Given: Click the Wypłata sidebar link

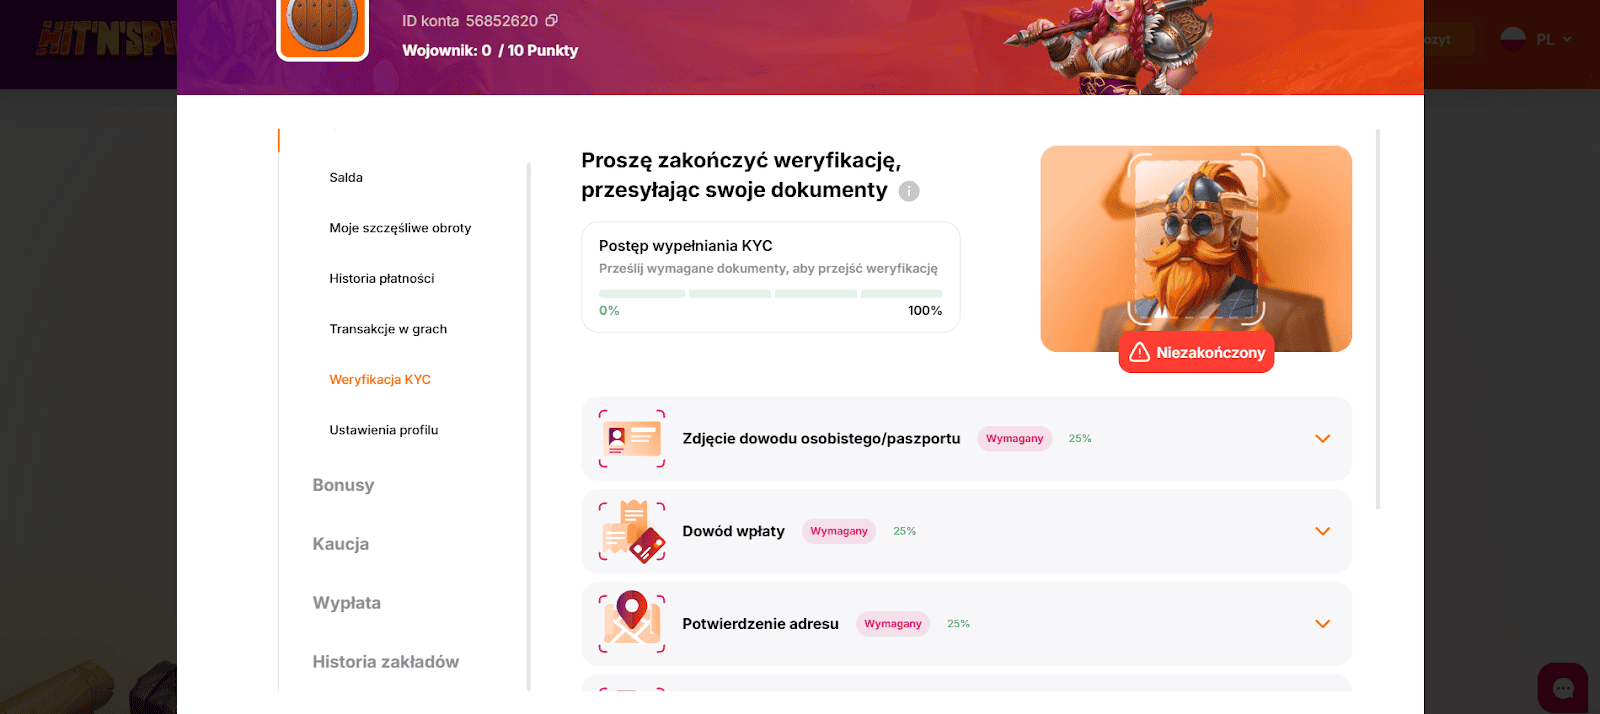Looking at the screenshot, I should (346, 603).
